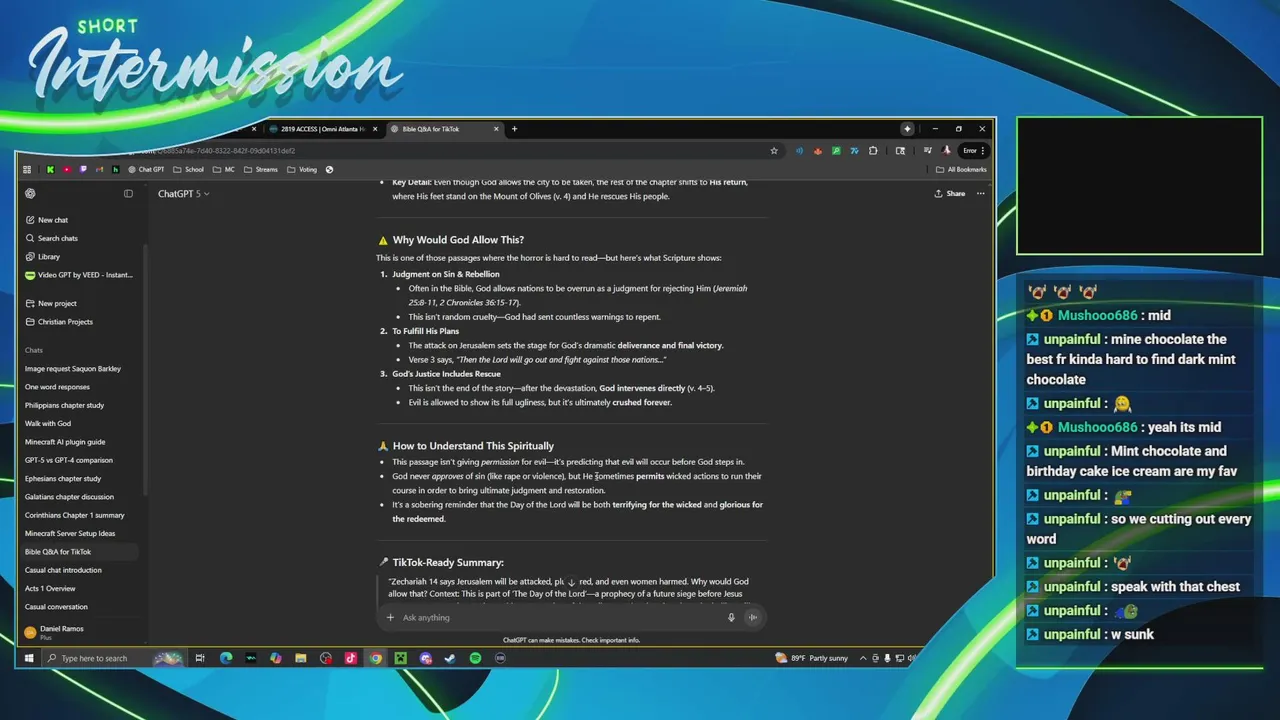
Task: Click the ChatGPT logo icon in sidebar
Action: (30, 194)
